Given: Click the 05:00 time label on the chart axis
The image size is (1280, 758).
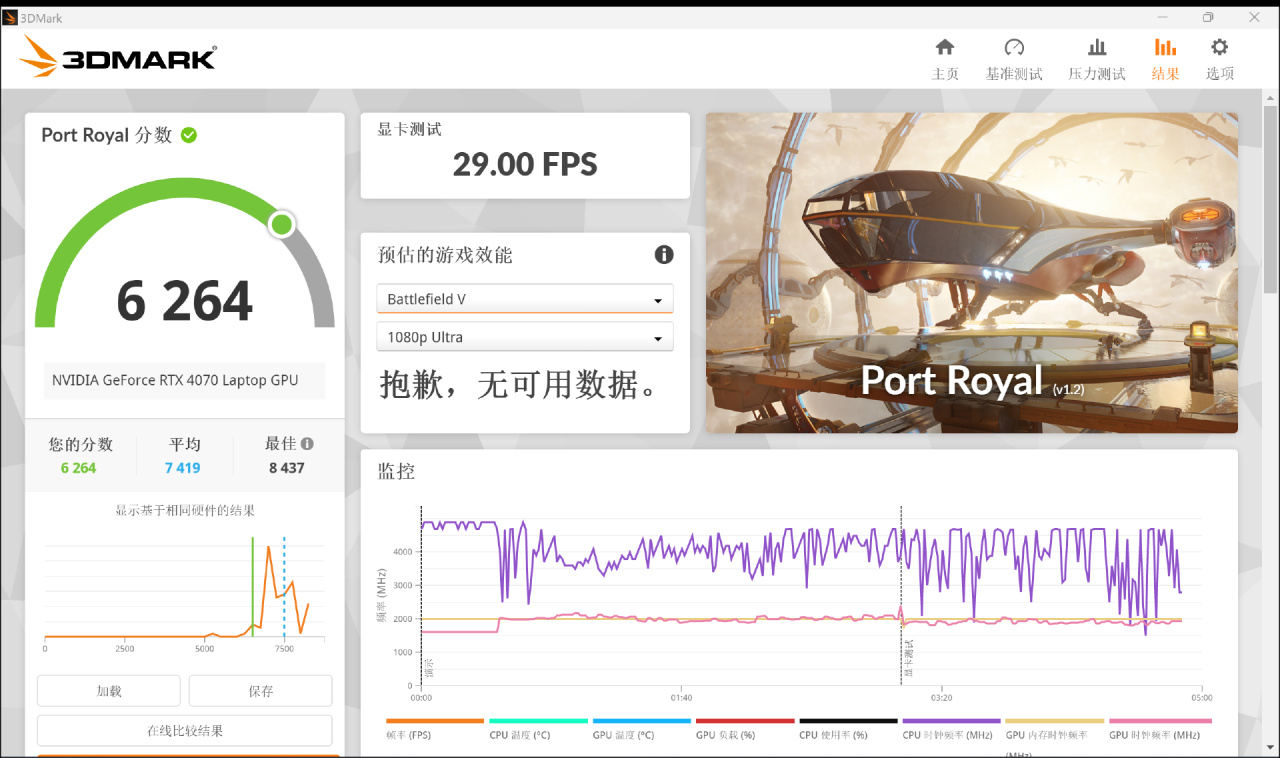Looking at the screenshot, I should pos(1201,697).
